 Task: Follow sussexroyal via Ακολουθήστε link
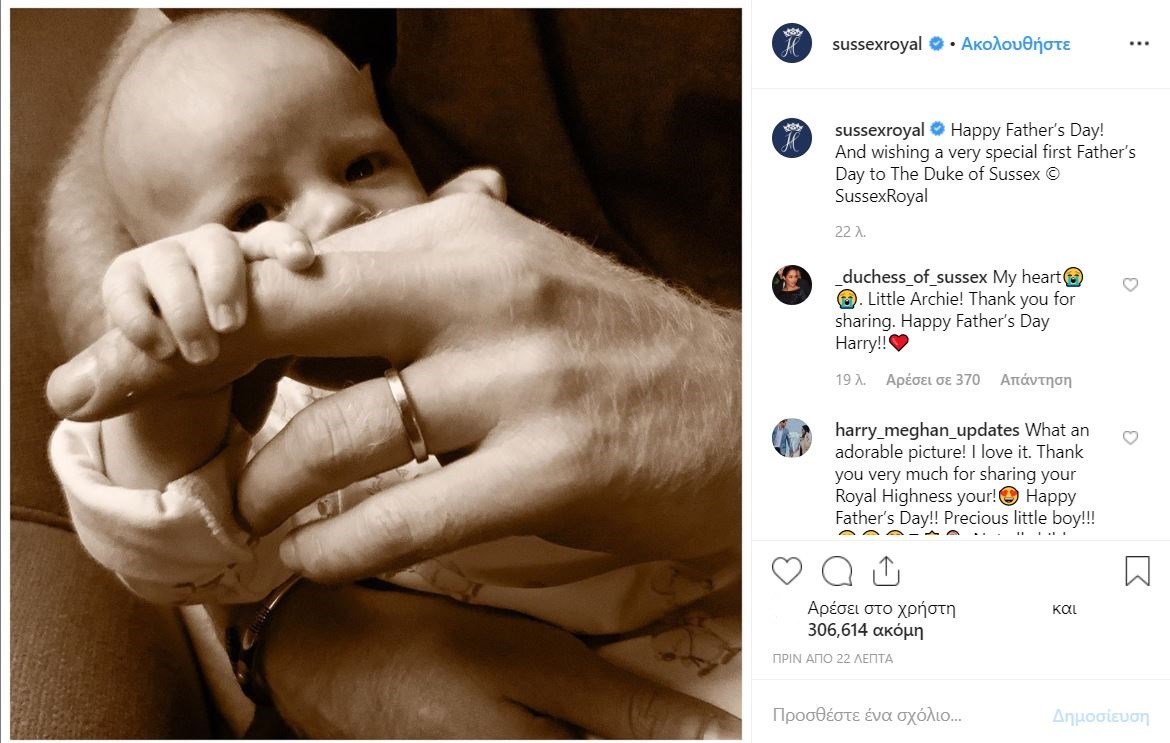(1015, 44)
